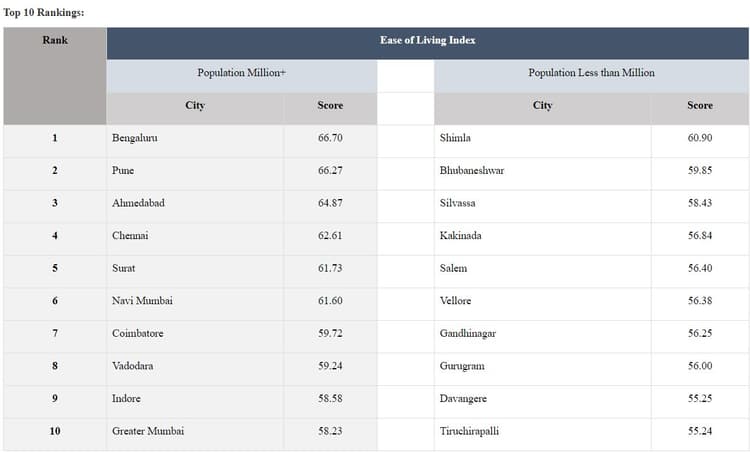
Task: Select the rank 10 cell
Action: click(x=54, y=431)
